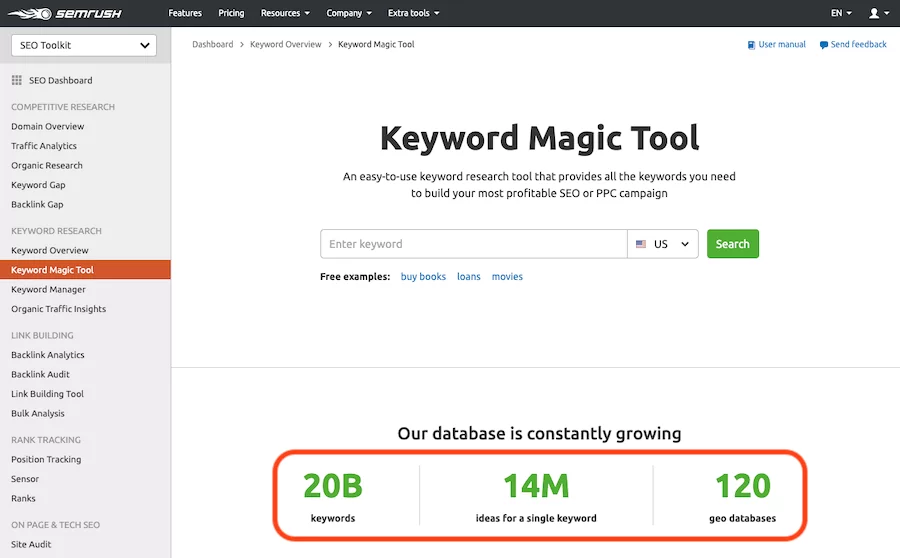Open the Resources menu
Screen dimensions: 900x558
(x=285, y=14)
